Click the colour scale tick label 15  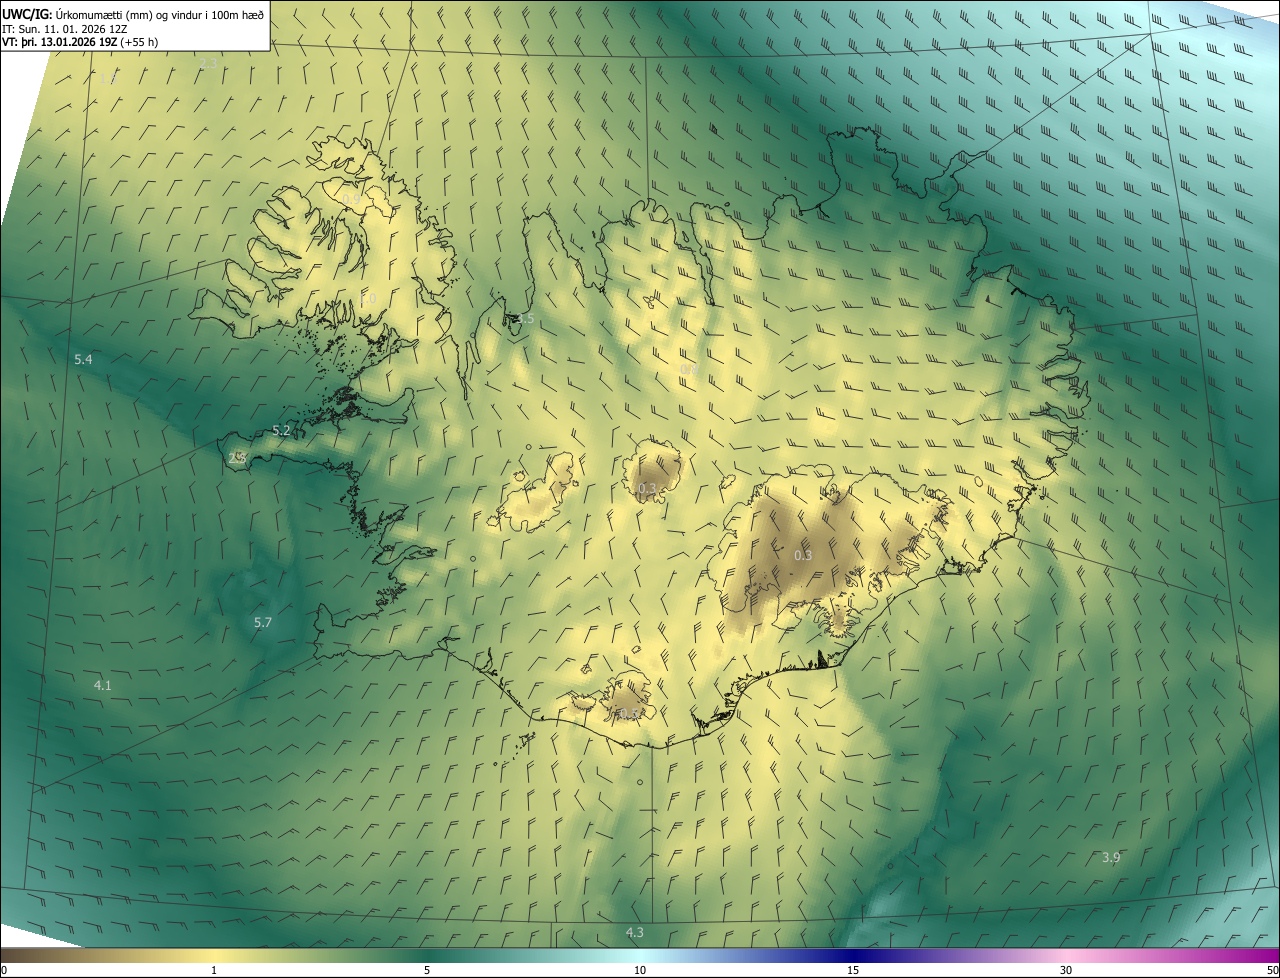pyautogui.click(x=853, y=971)
